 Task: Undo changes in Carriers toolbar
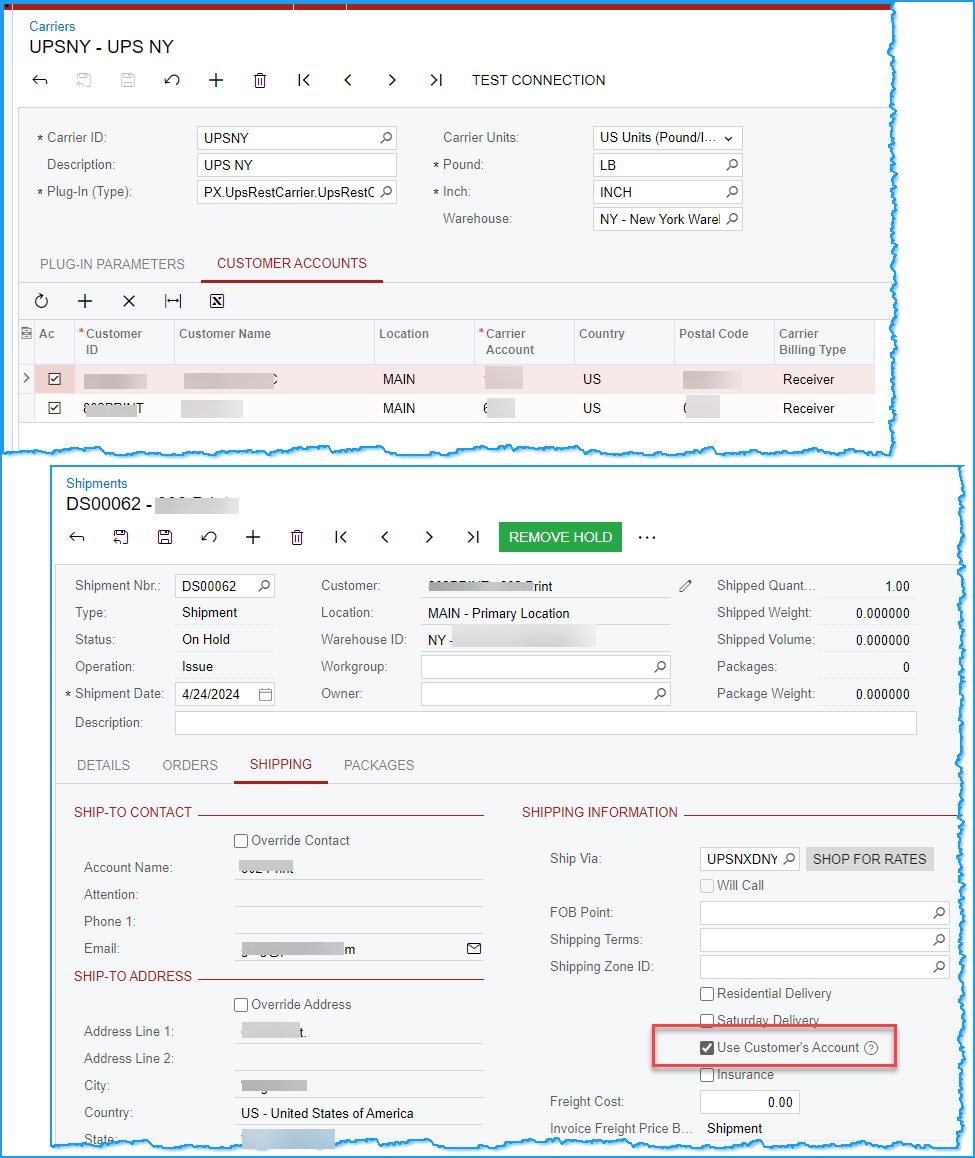tap(172, 80)
